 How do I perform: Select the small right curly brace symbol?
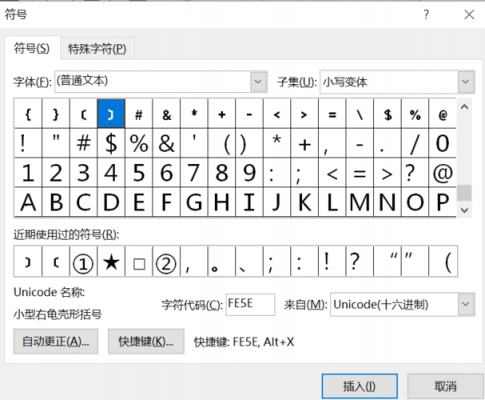[x=56, y=114]
